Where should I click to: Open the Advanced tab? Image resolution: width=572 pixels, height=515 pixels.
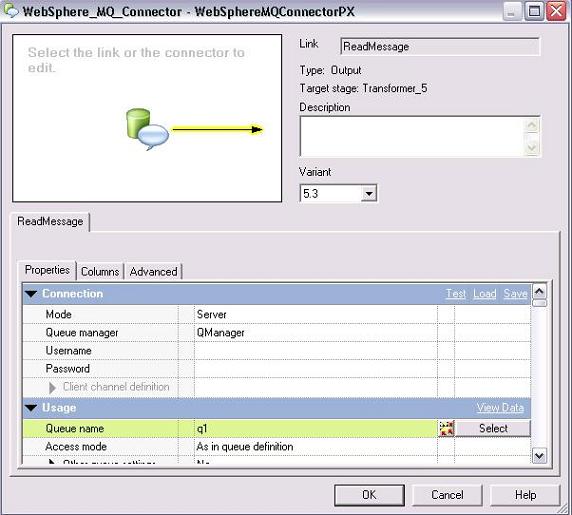pos(153,272)
